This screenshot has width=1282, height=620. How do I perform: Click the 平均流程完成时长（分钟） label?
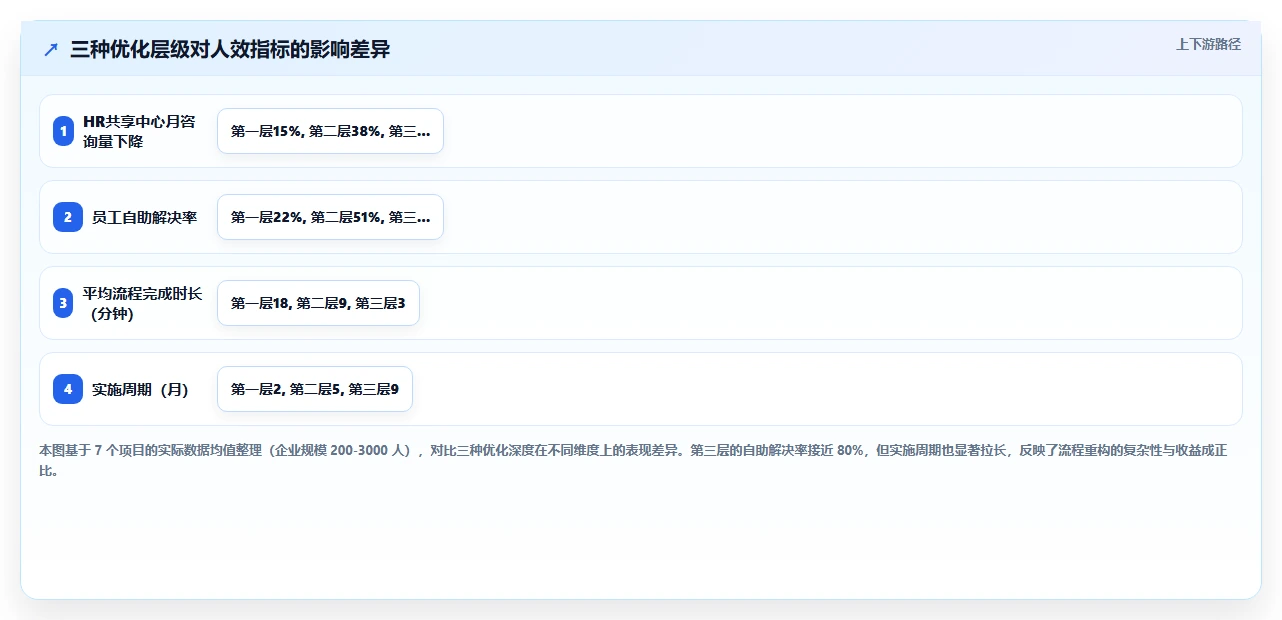(141, 303)
